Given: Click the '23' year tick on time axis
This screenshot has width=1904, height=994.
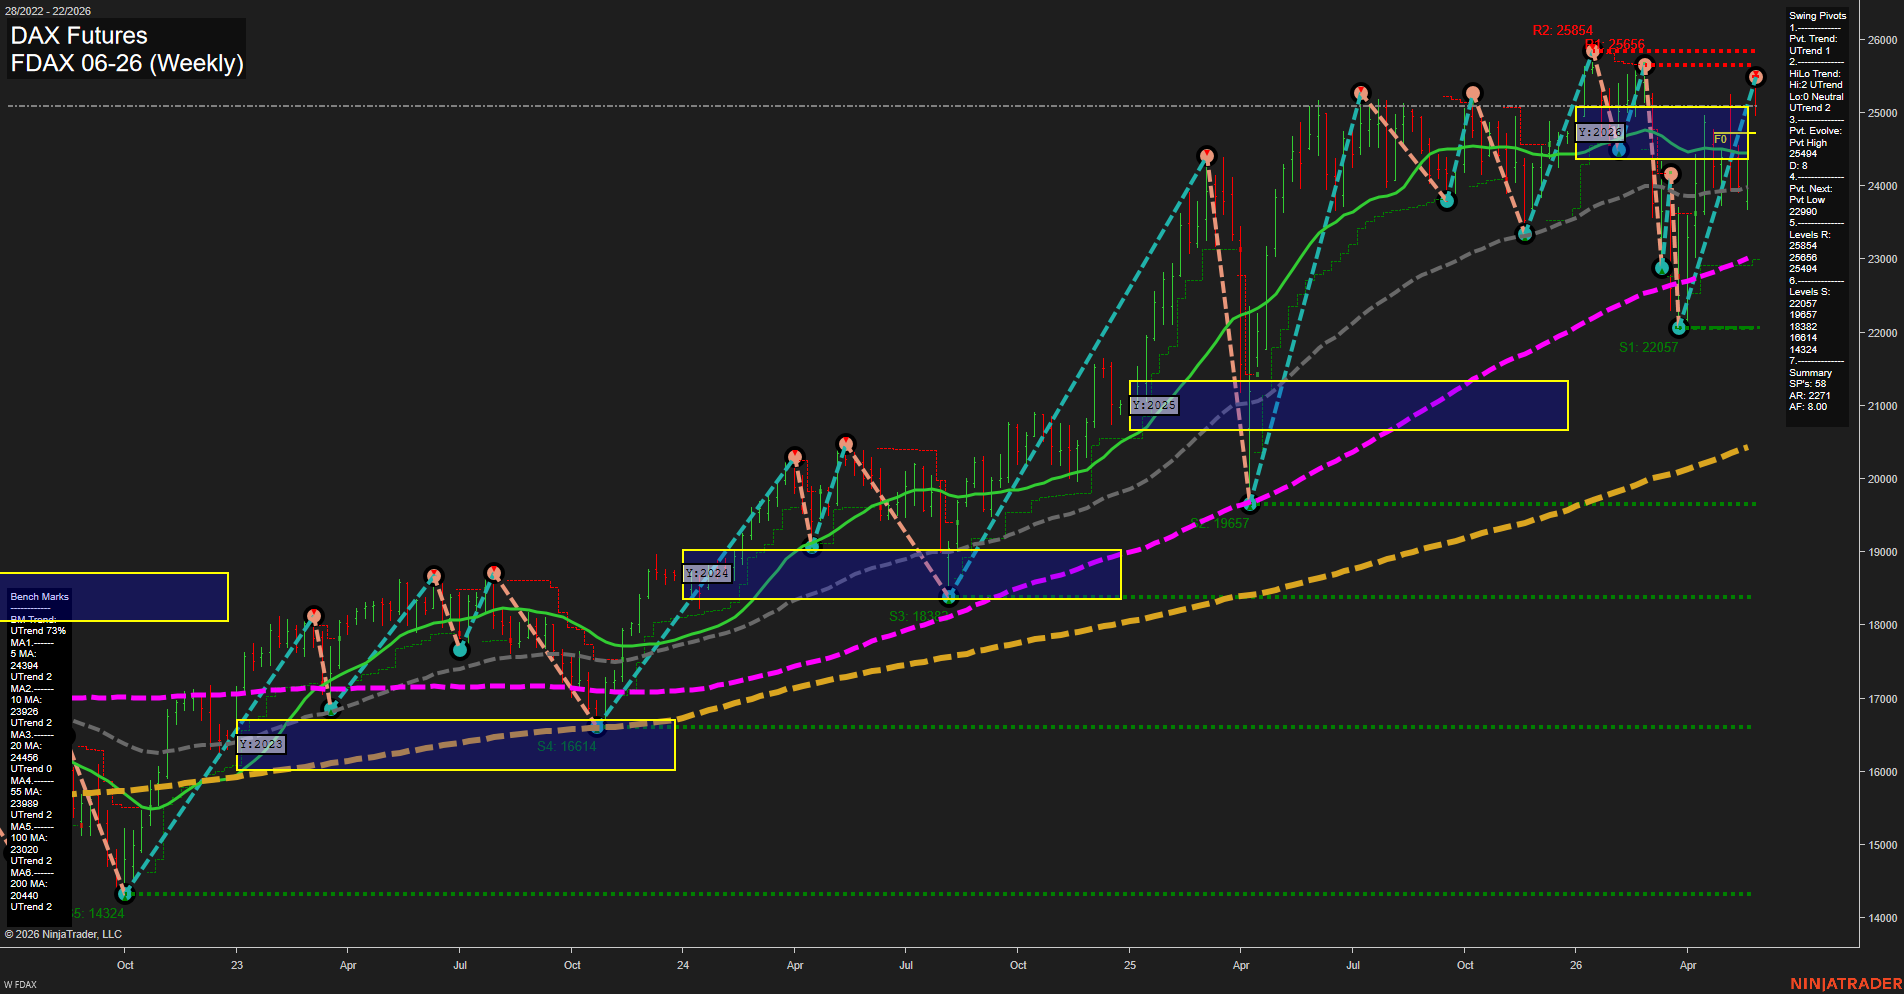Looking at the screenshot, I should (x=237, y=965).
